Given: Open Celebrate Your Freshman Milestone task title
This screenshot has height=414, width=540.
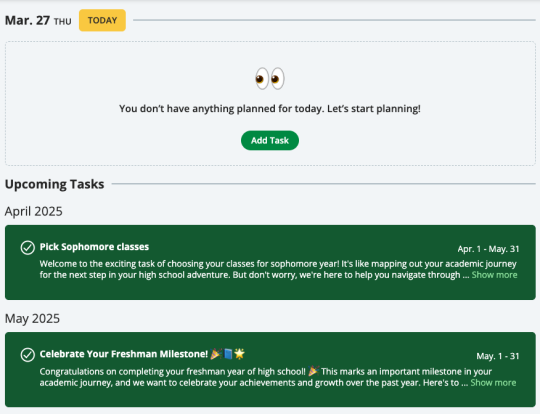Looking at the screenshot, I should (124, 354).
